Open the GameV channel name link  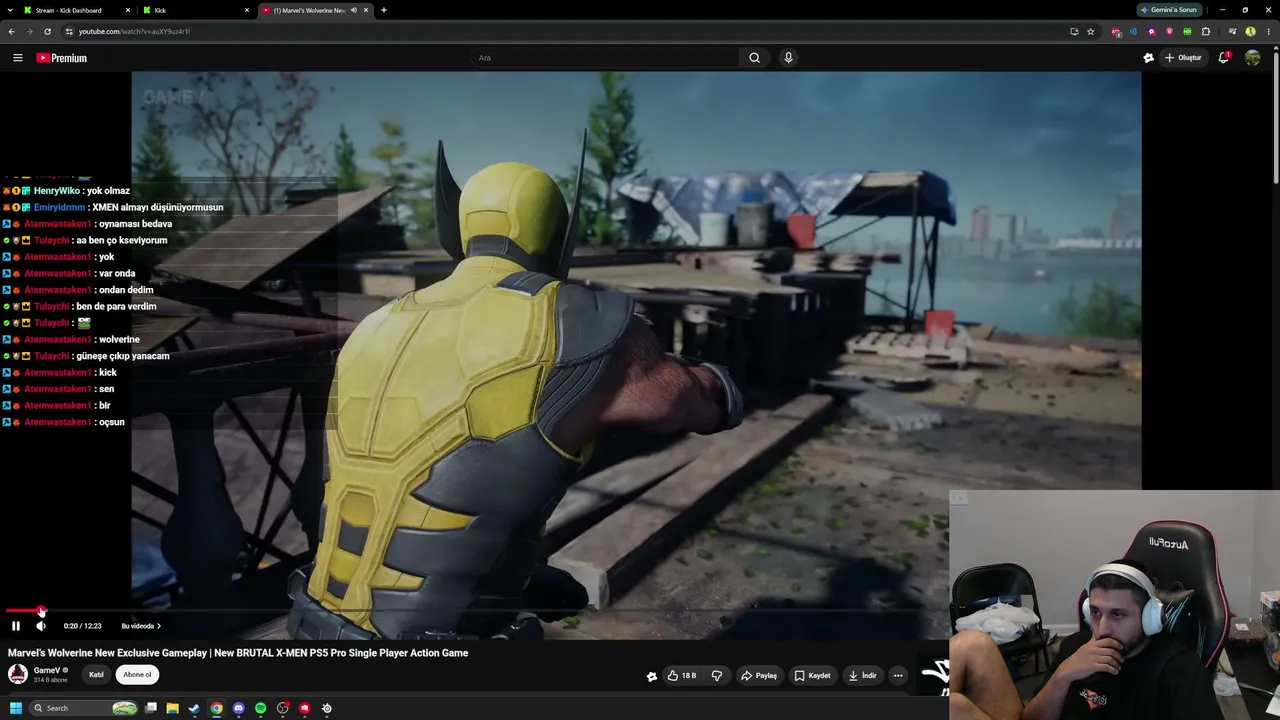(x=47, y=670)
